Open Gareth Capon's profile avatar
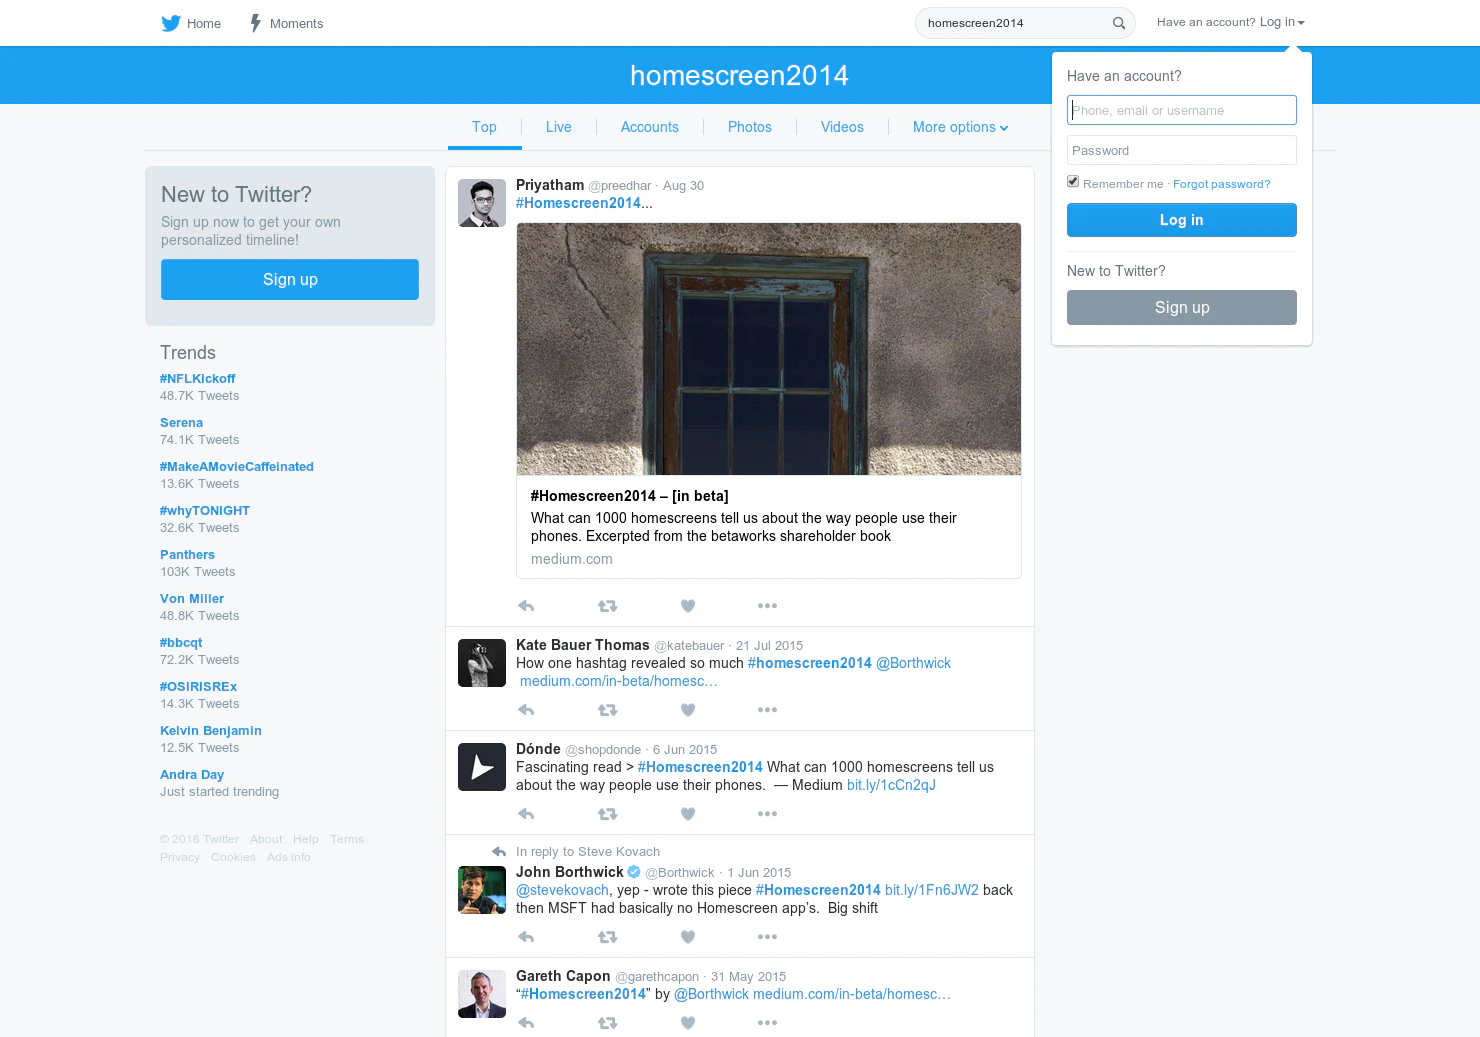Screen dimensions: 1480x1037 [x=482, y=994]
